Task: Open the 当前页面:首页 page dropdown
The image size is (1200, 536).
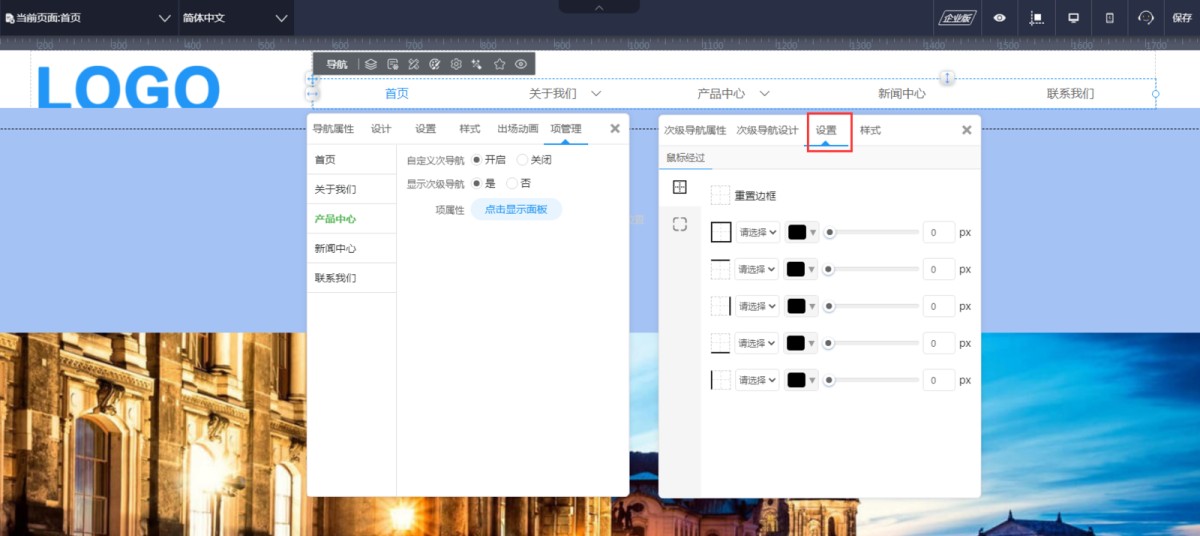Action: click(89, 18)
